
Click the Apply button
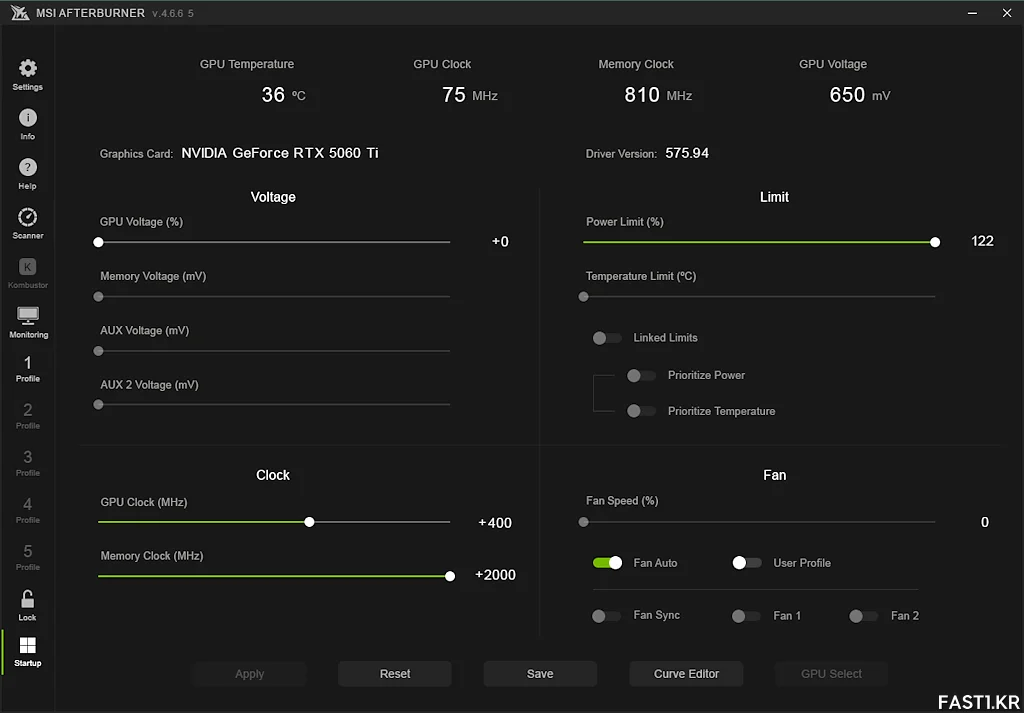click(249, 674)
